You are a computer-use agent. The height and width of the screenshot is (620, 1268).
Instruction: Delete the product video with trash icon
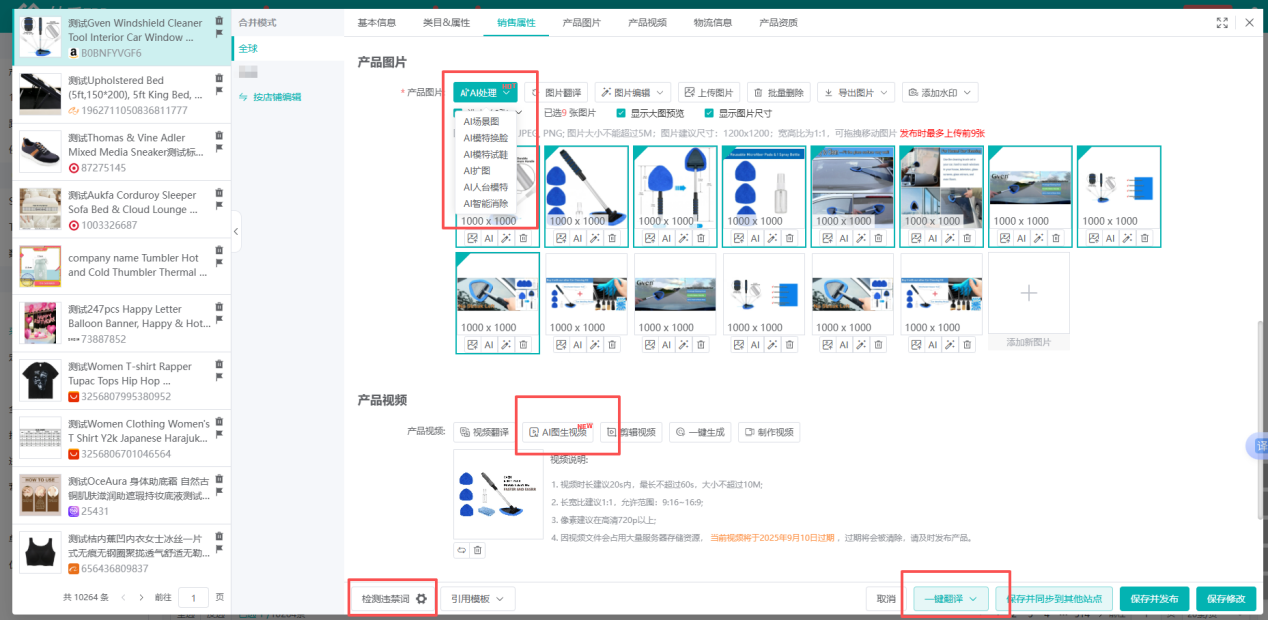[x=478, y=550]
